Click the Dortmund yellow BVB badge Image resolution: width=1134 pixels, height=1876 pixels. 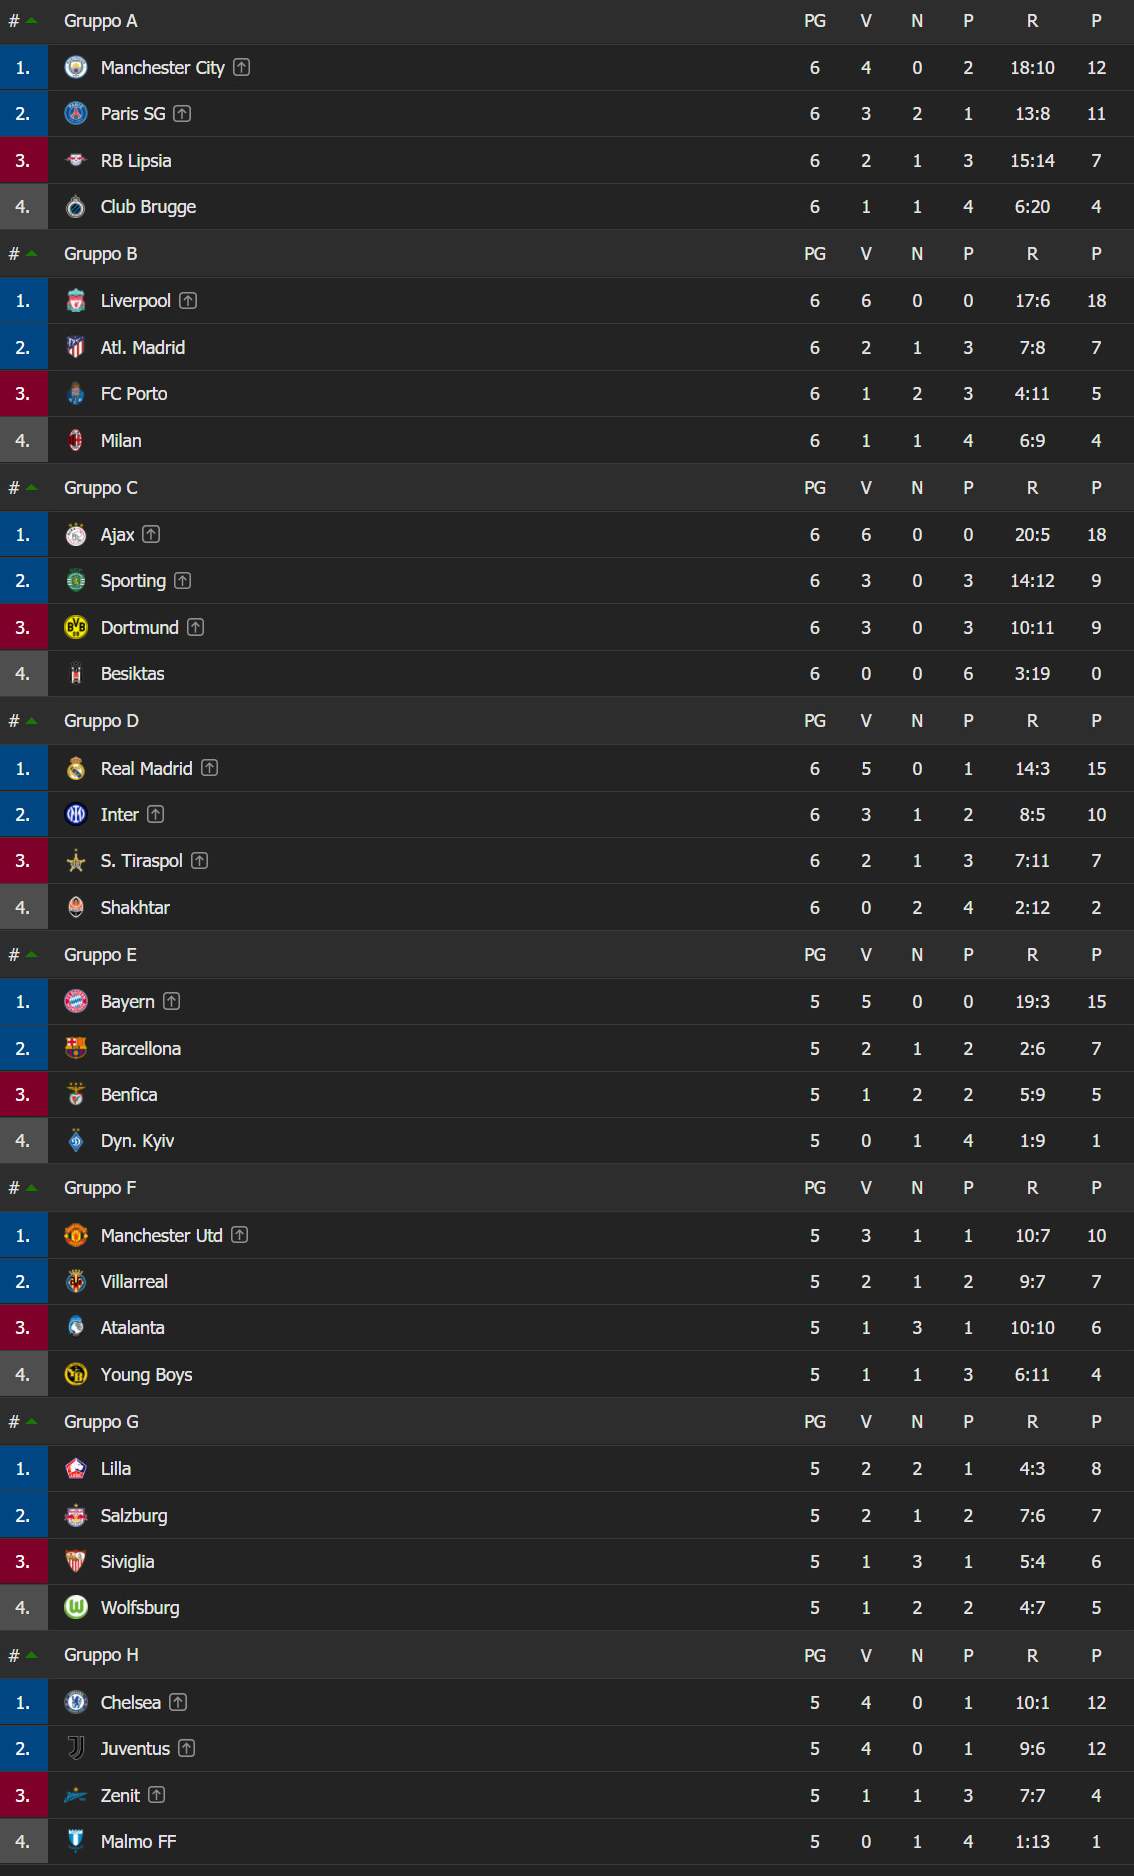click(76, 627)
